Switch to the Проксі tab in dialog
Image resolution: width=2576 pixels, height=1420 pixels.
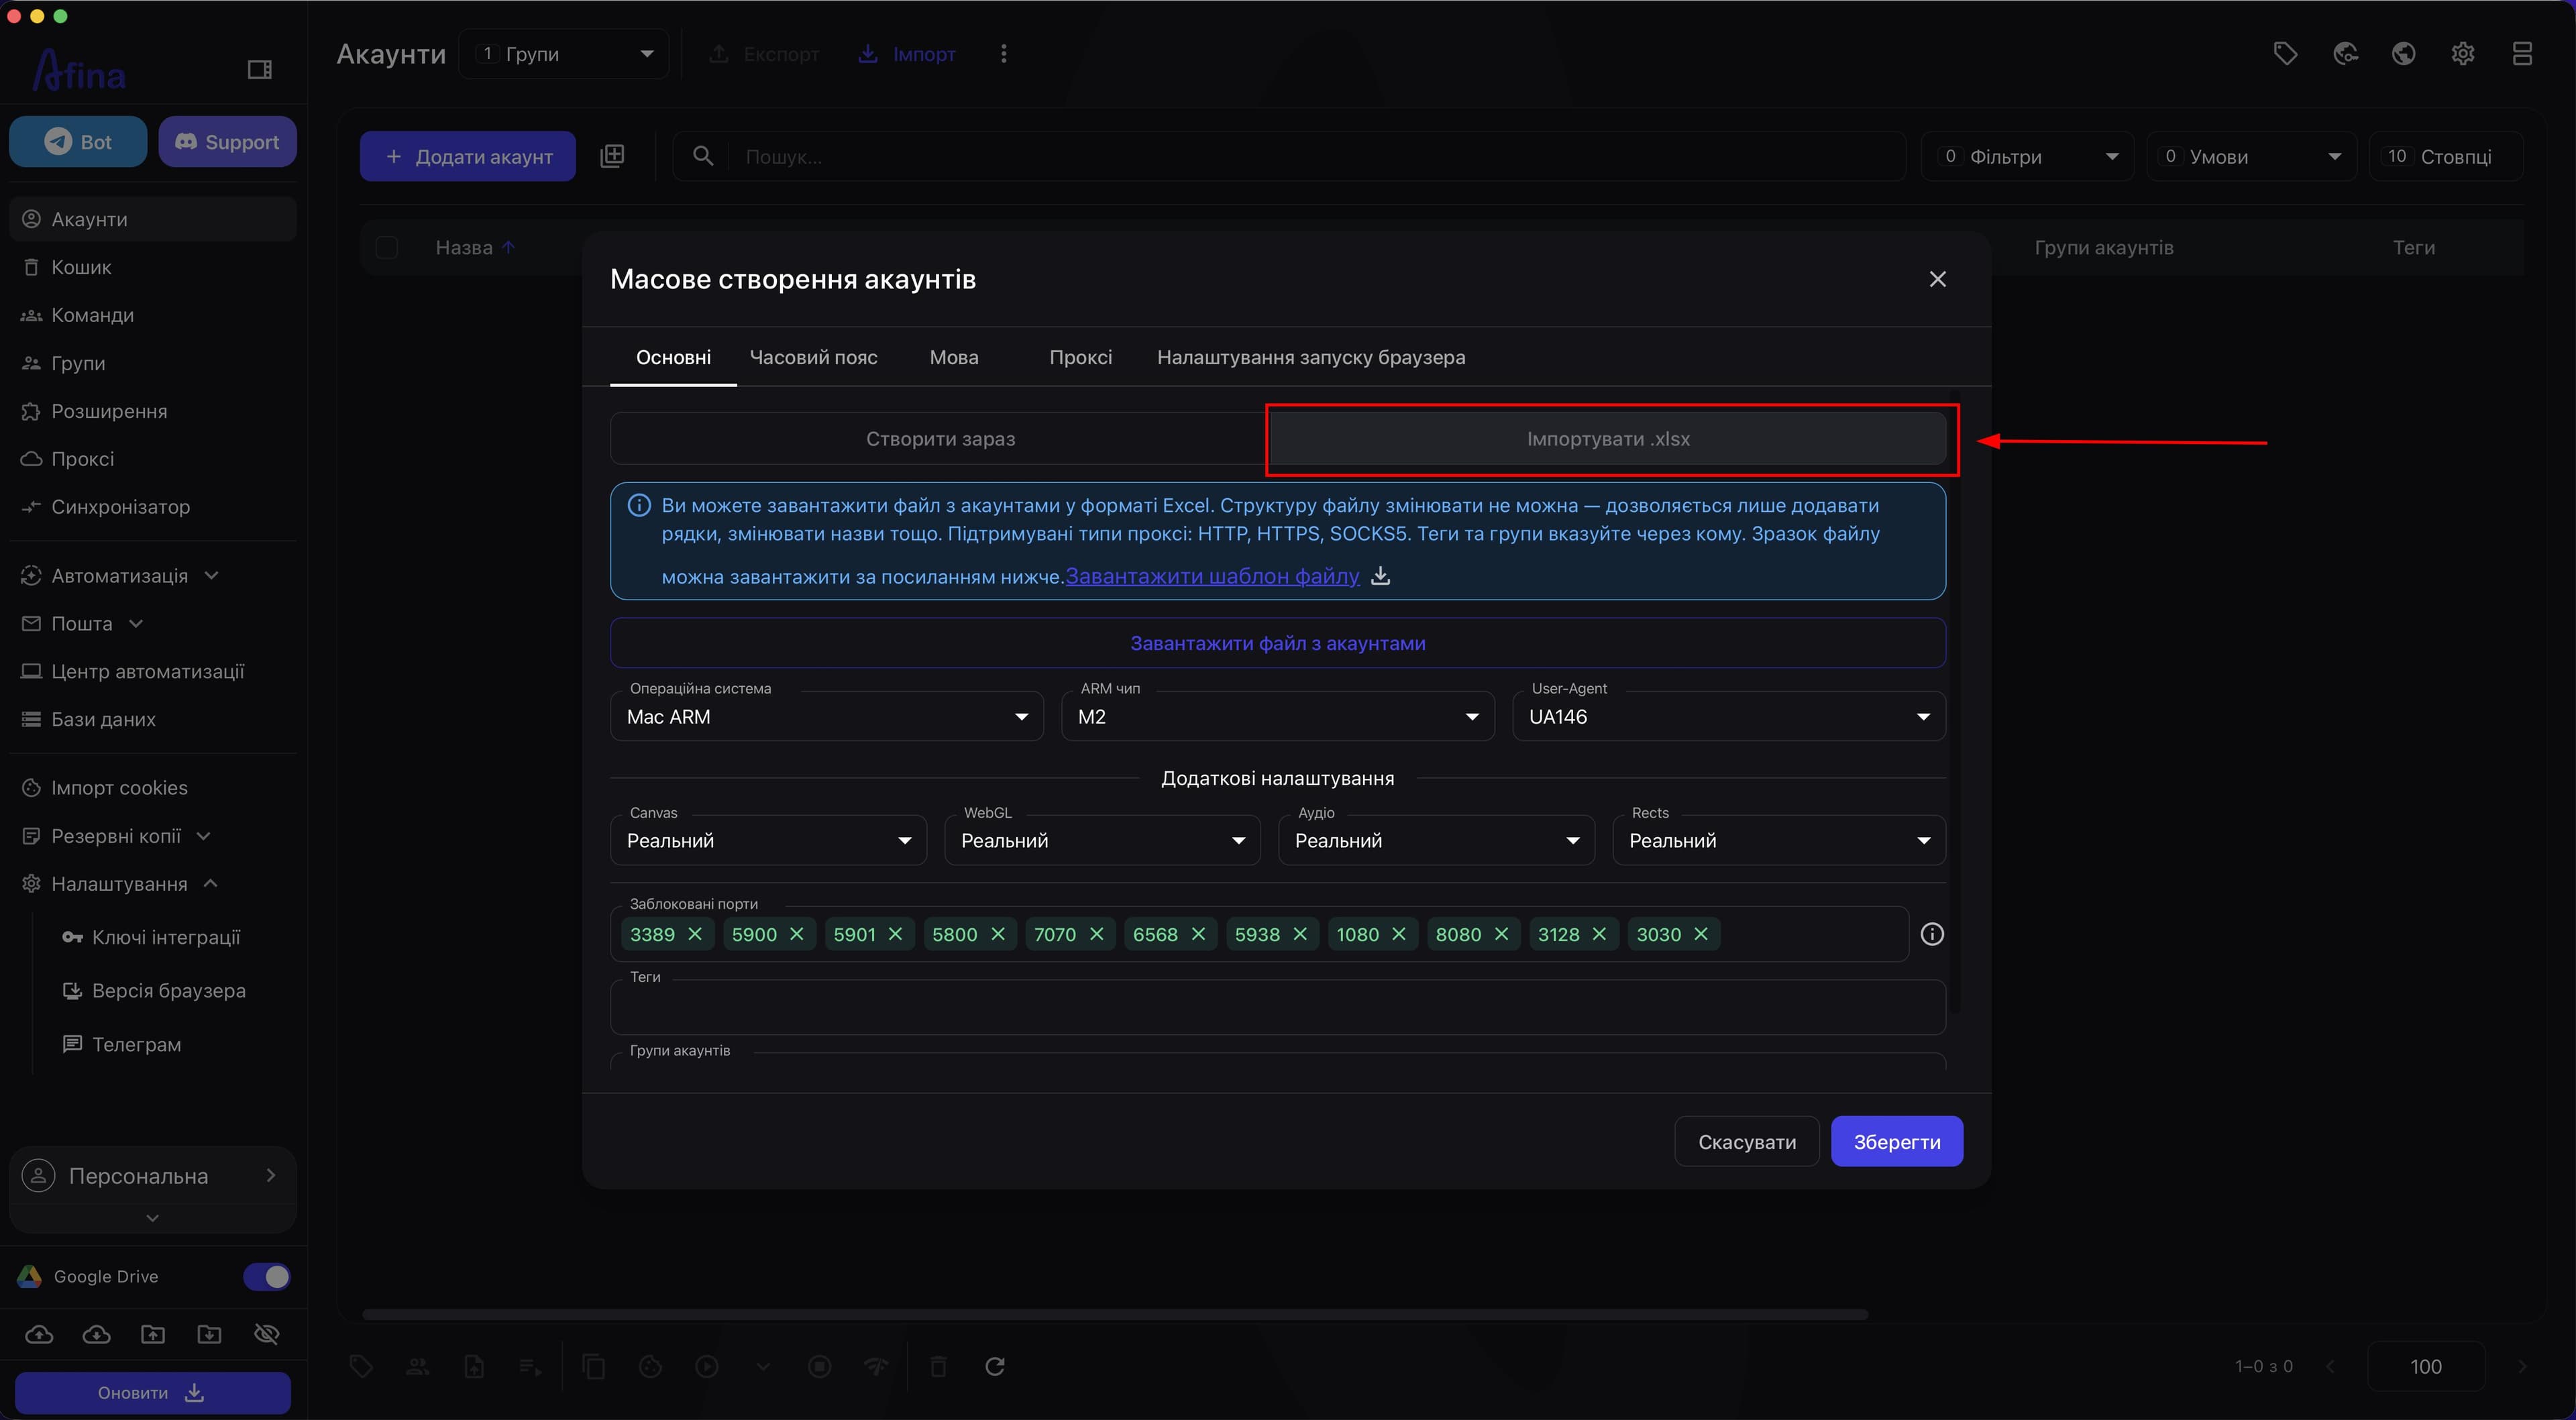pos(1080,358)
